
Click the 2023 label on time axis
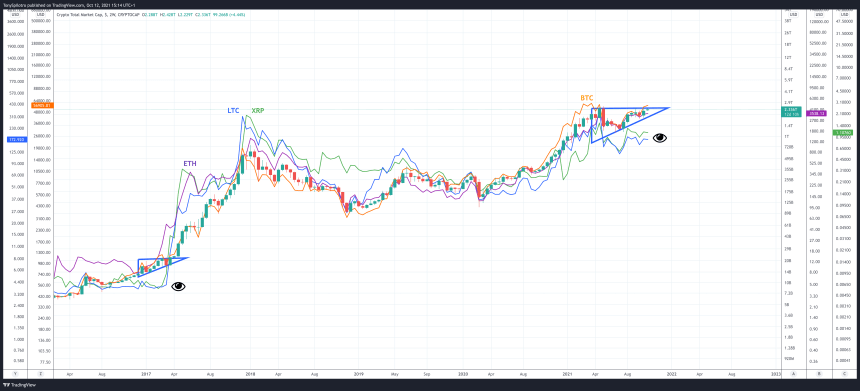(x=776, y=373)
